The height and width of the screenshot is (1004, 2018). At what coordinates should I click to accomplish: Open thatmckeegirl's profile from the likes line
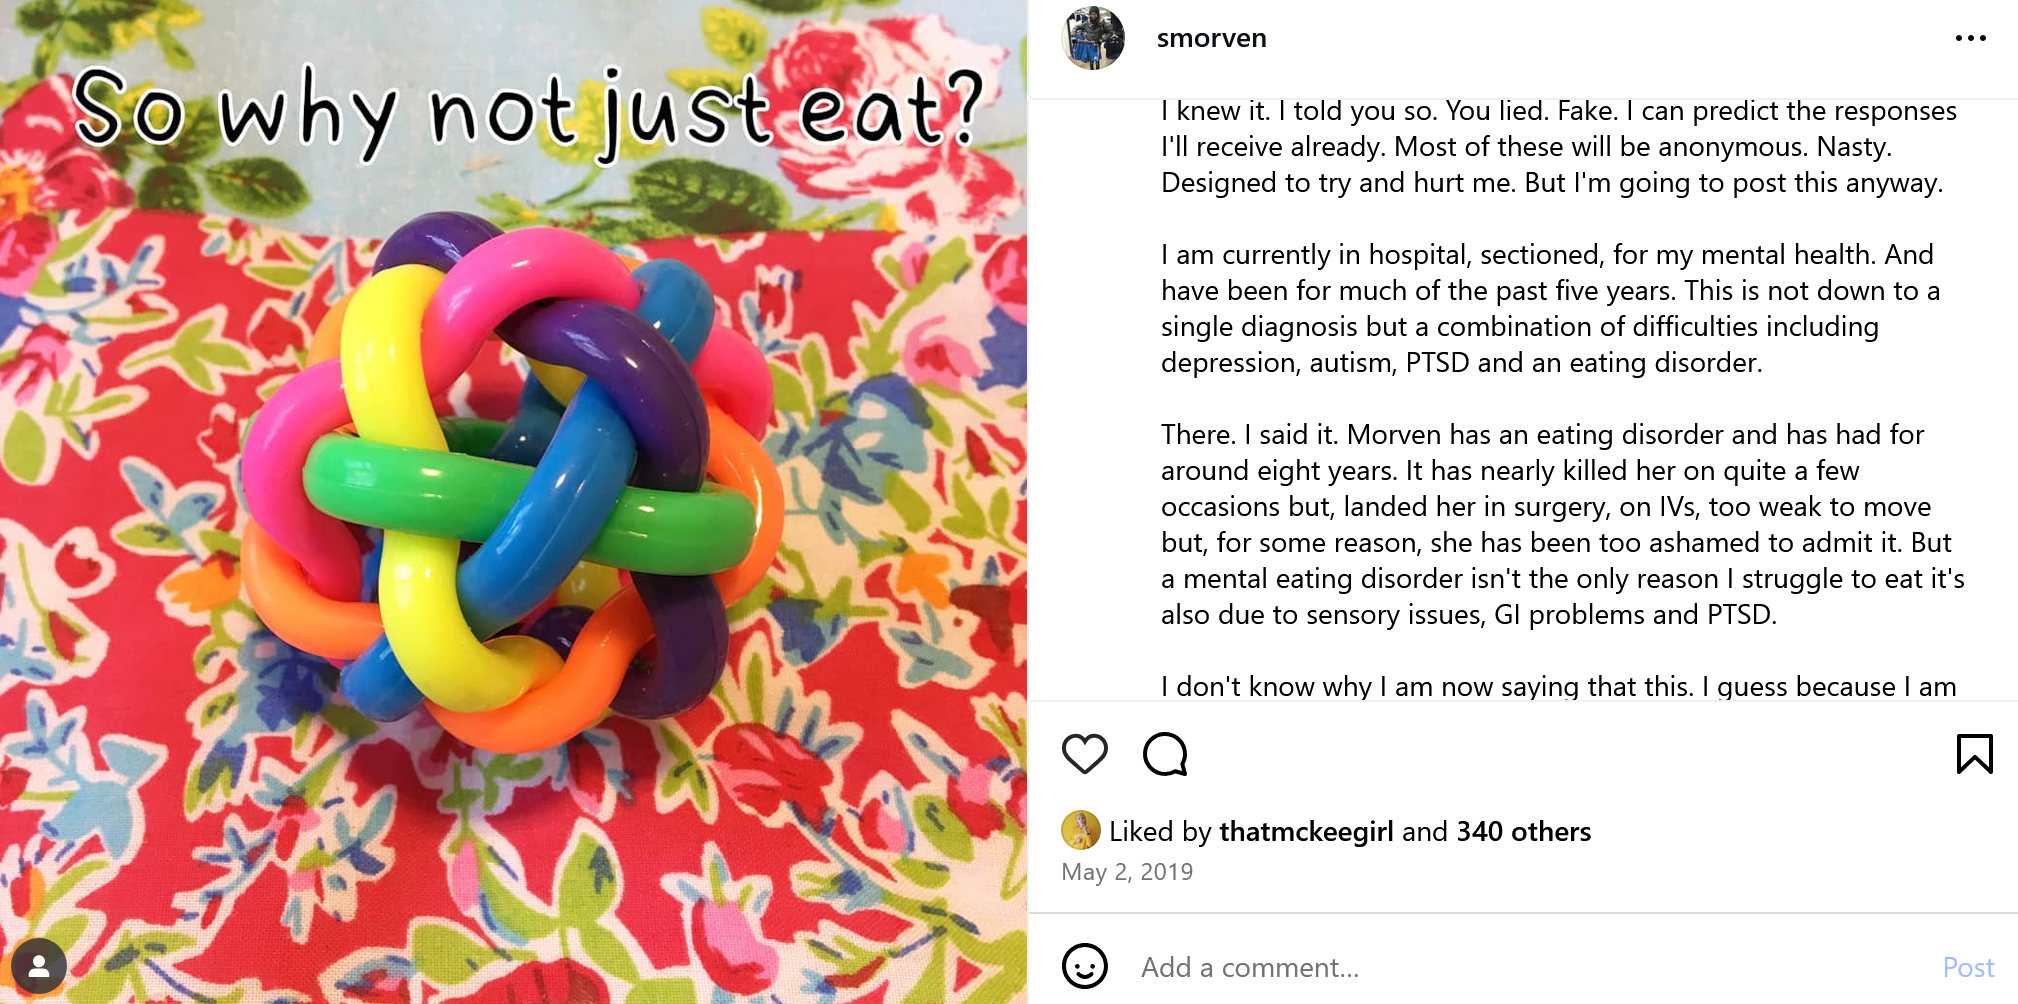1306,831
